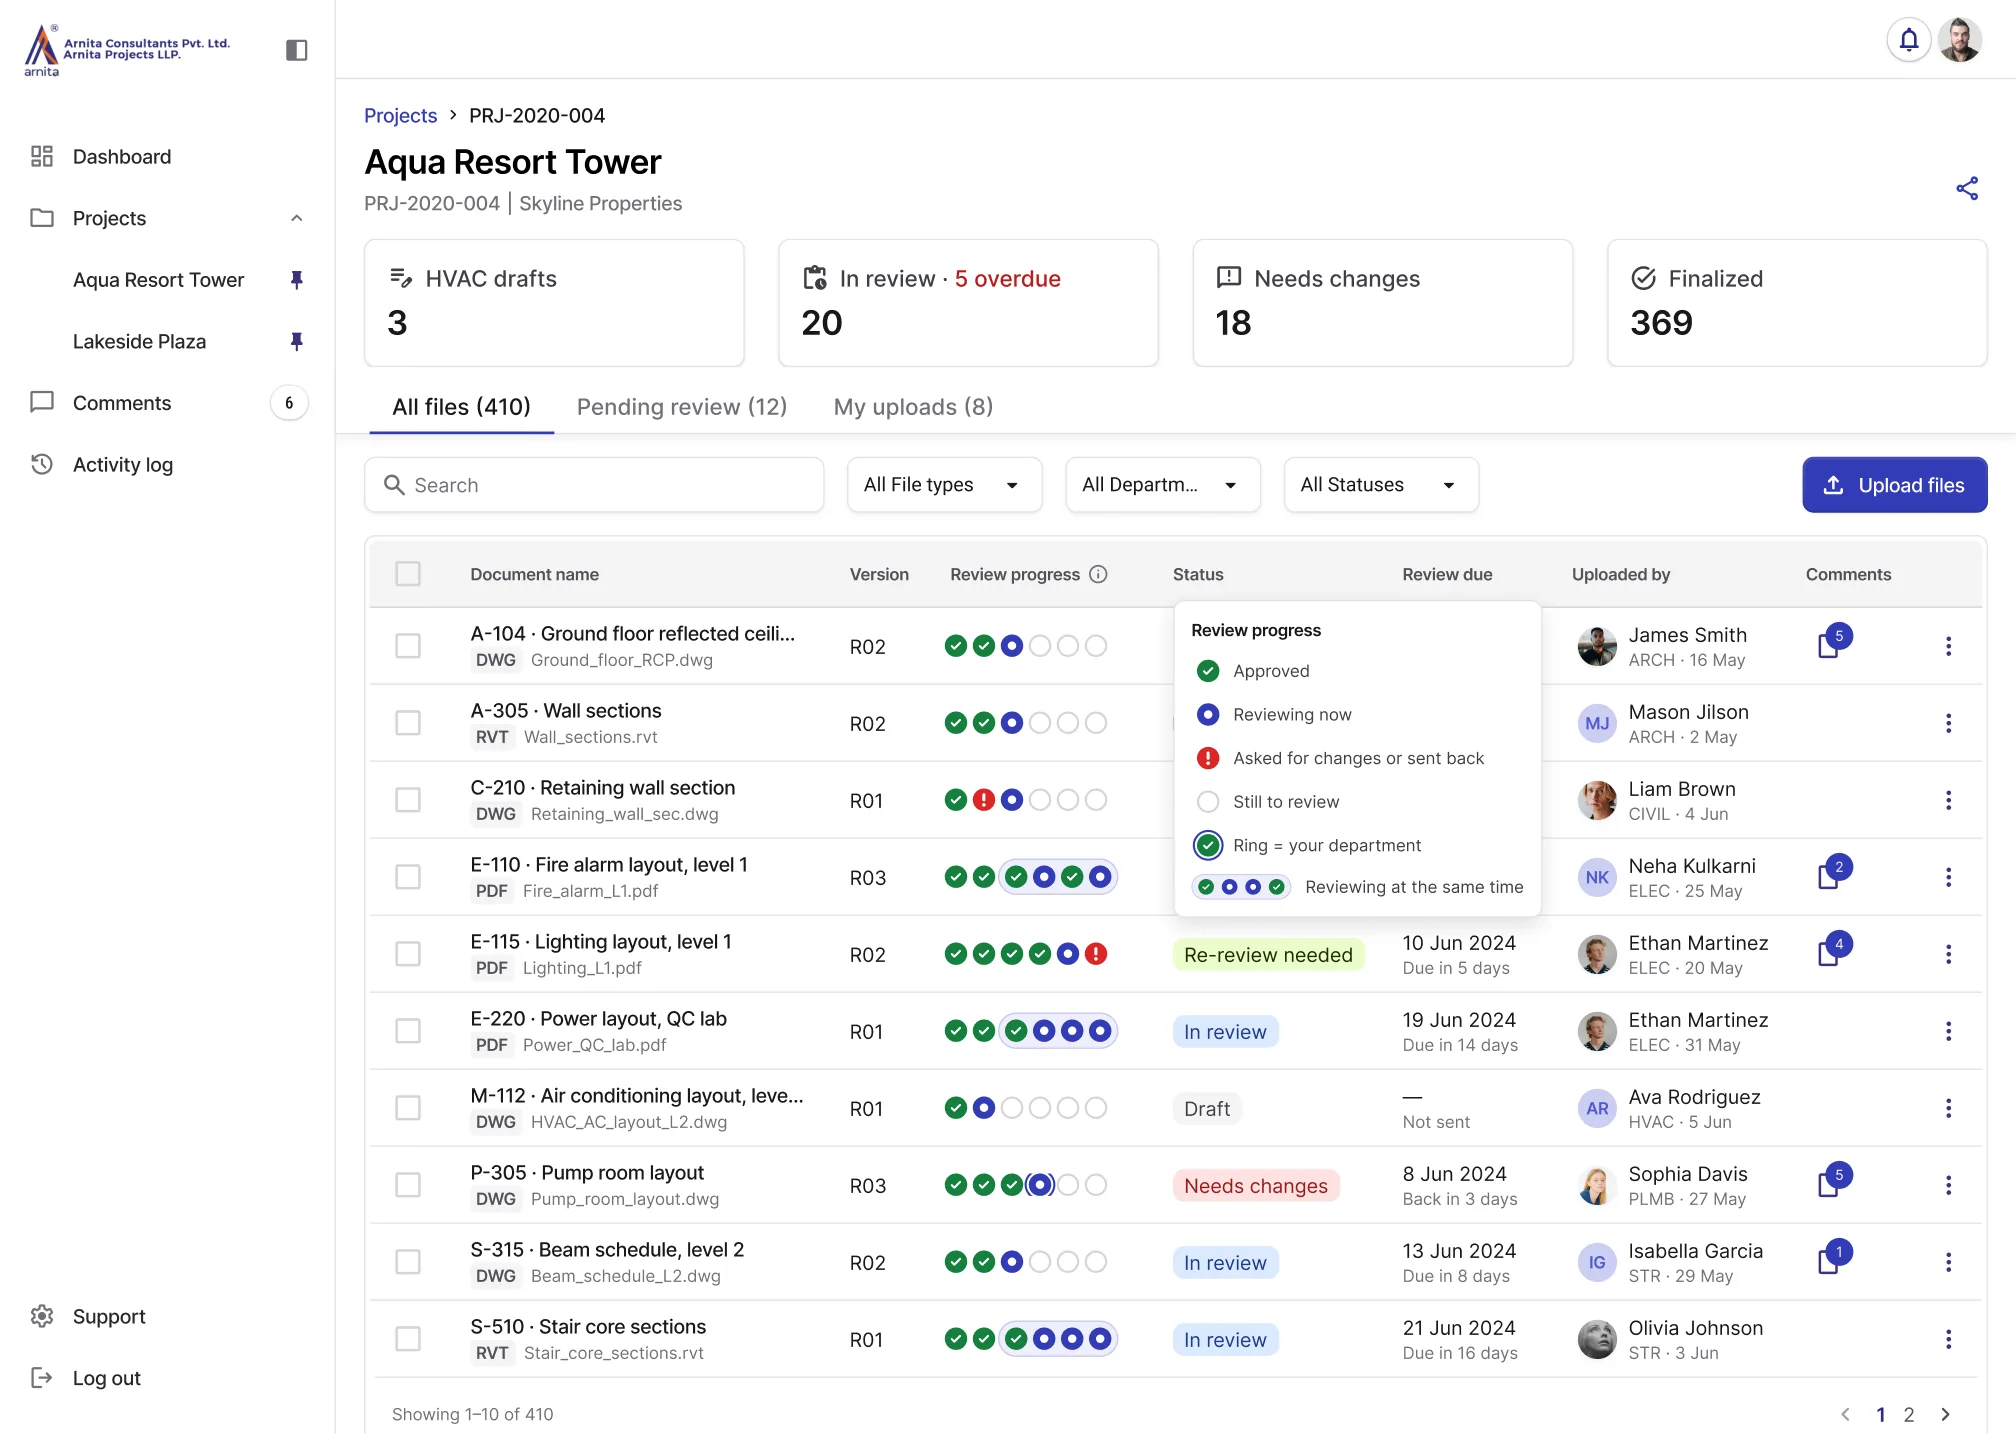Open more options for S-510 Stair core
Image resolution: width=2016 pixels, height=1434 pixels.
(1948, 1339)
